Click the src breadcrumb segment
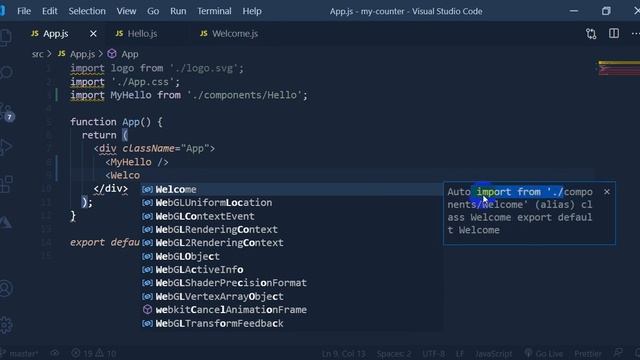Screen dimensions: 640x360 [37, 54]
